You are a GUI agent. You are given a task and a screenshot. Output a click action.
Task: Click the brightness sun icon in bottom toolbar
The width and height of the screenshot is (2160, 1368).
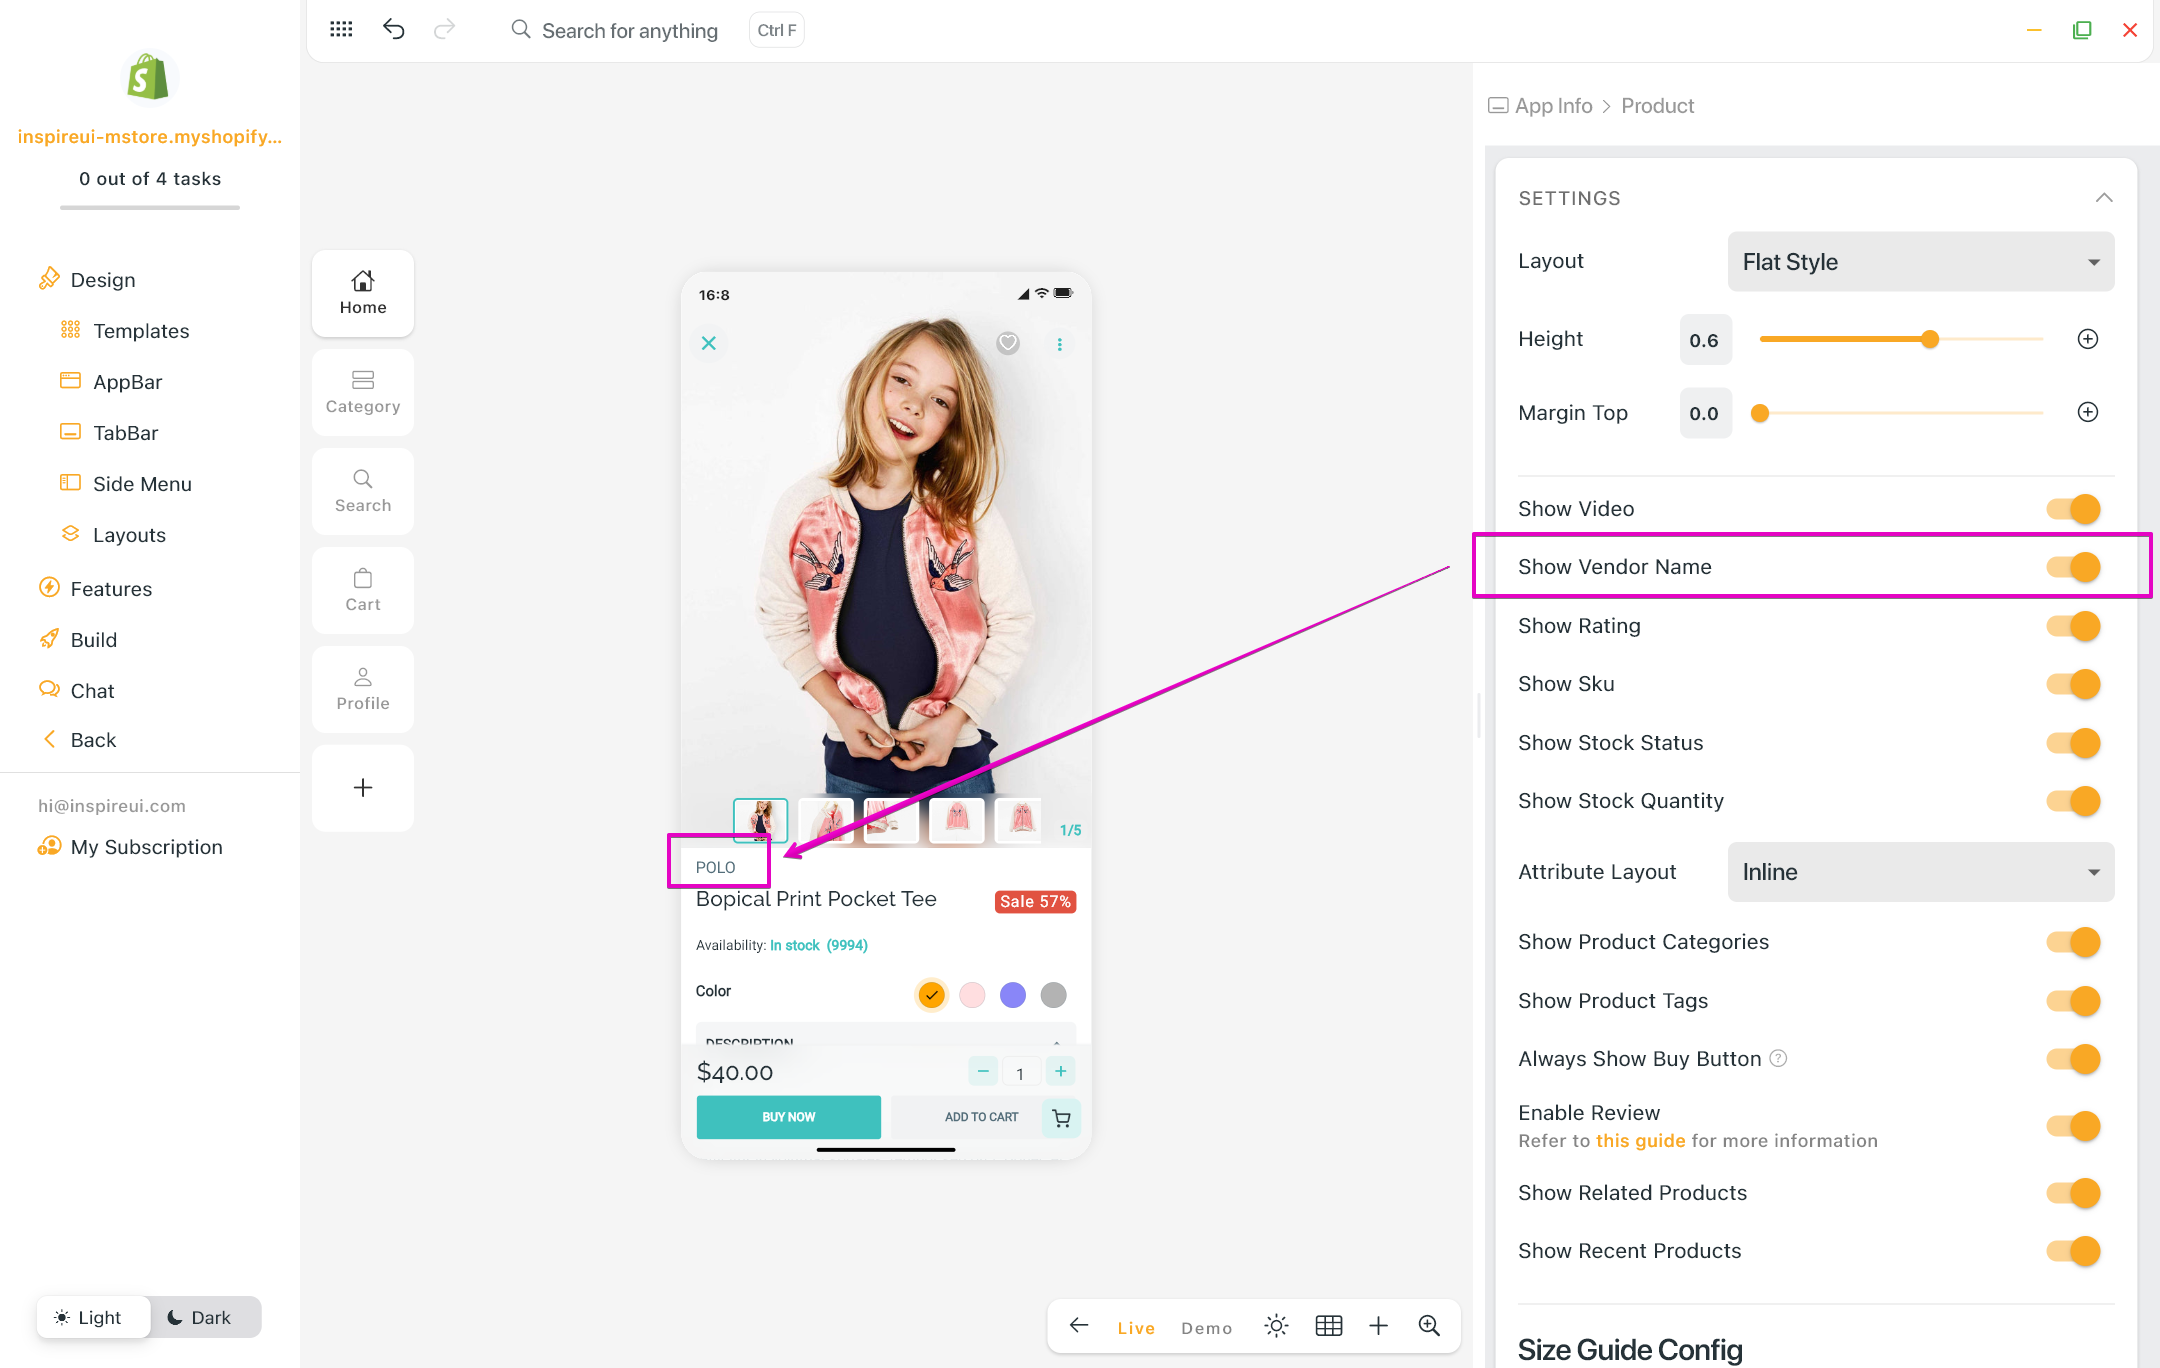tap(1275, 1326)
